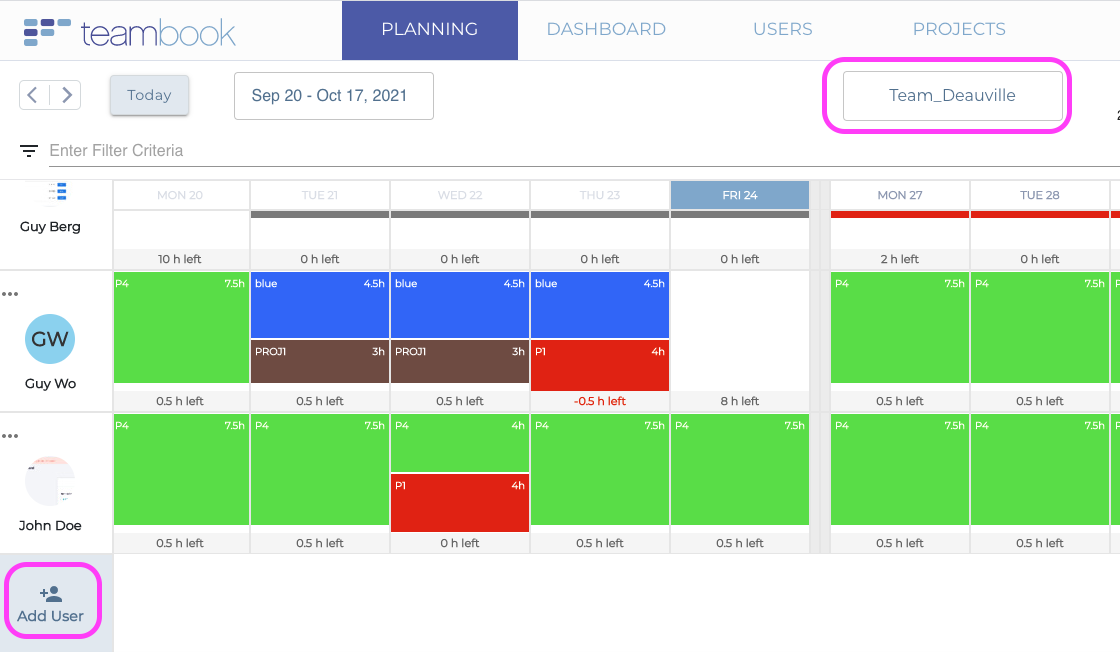Select the MON 27 column header

[x=899, y=195]
